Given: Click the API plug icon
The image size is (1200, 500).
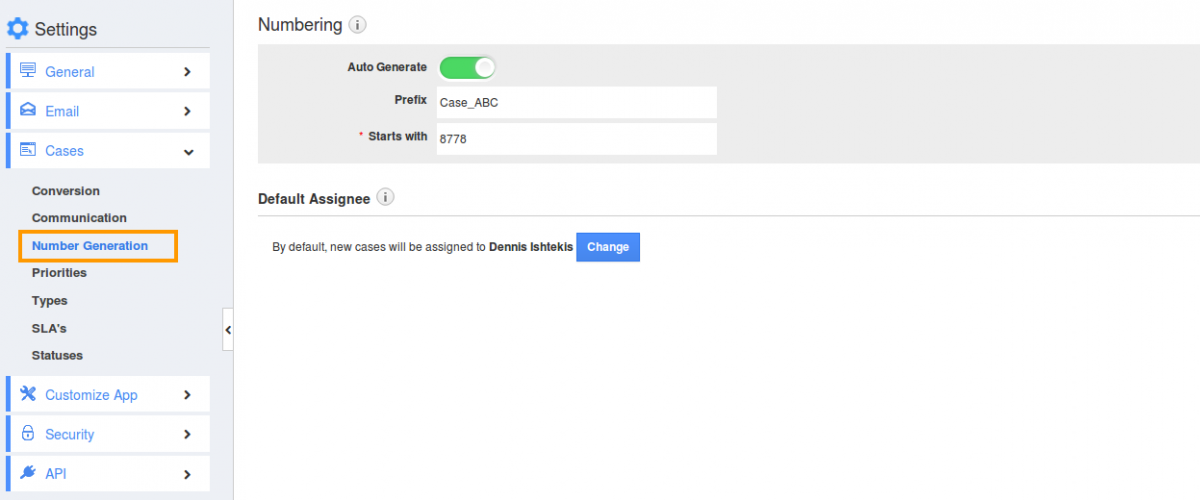Looking at the screenshot, I should [28, 473].
